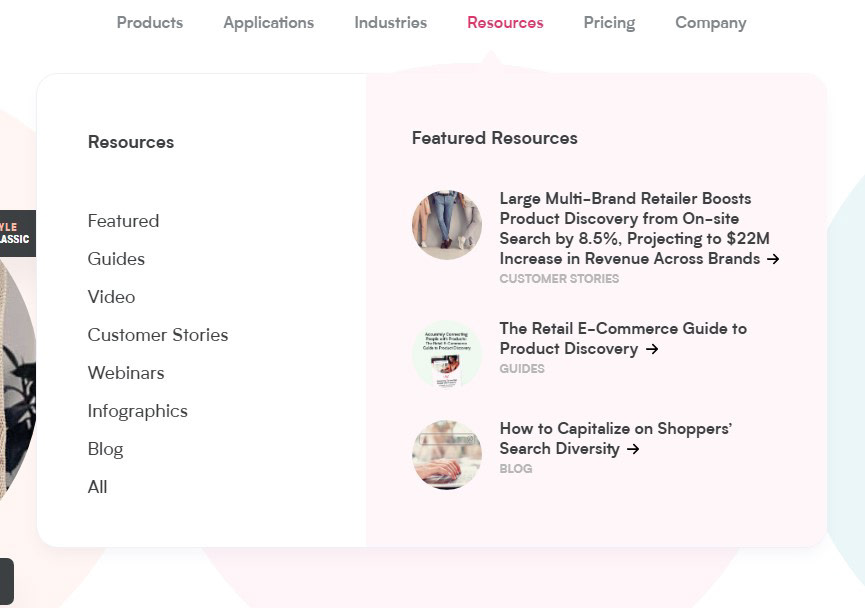View the Infographics section
Viewport: 865px width, 608px height.
137,411
